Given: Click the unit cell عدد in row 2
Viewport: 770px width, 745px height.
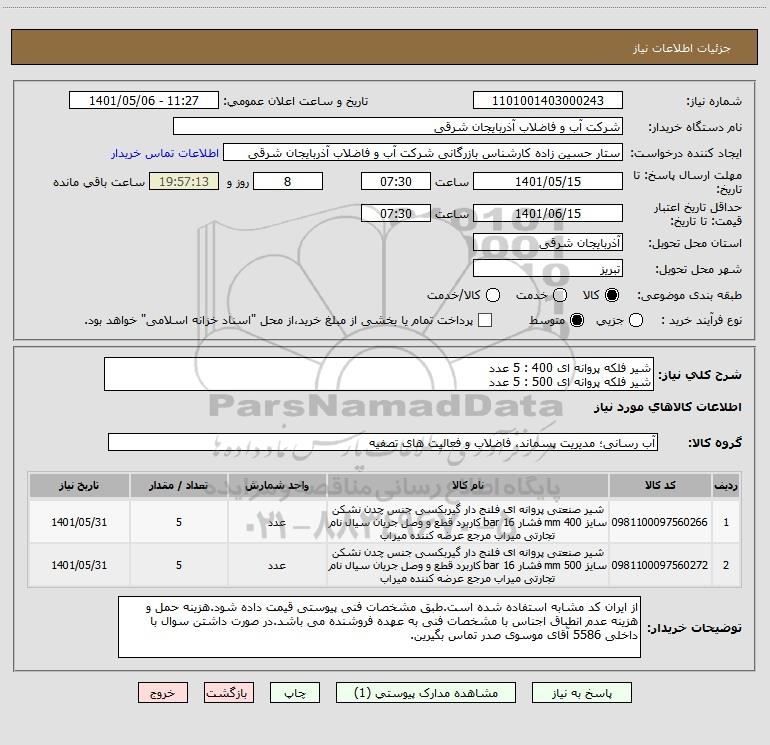Looking at the screenshot, I should (x=277, y=565).
